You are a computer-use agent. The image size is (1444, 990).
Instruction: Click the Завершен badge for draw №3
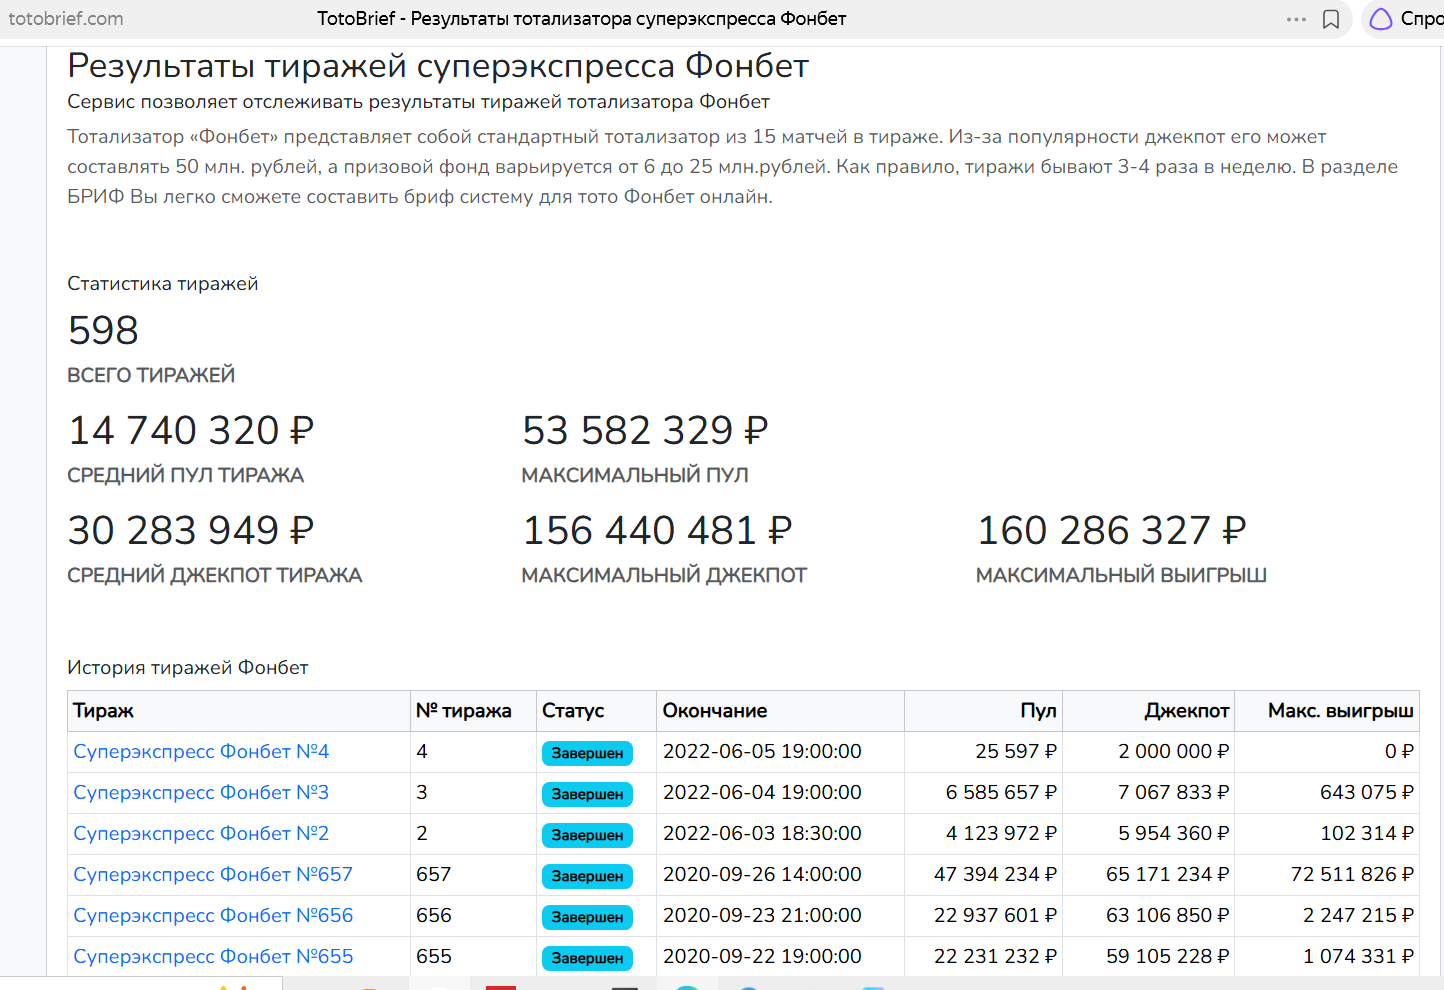[x=587, y=794]
